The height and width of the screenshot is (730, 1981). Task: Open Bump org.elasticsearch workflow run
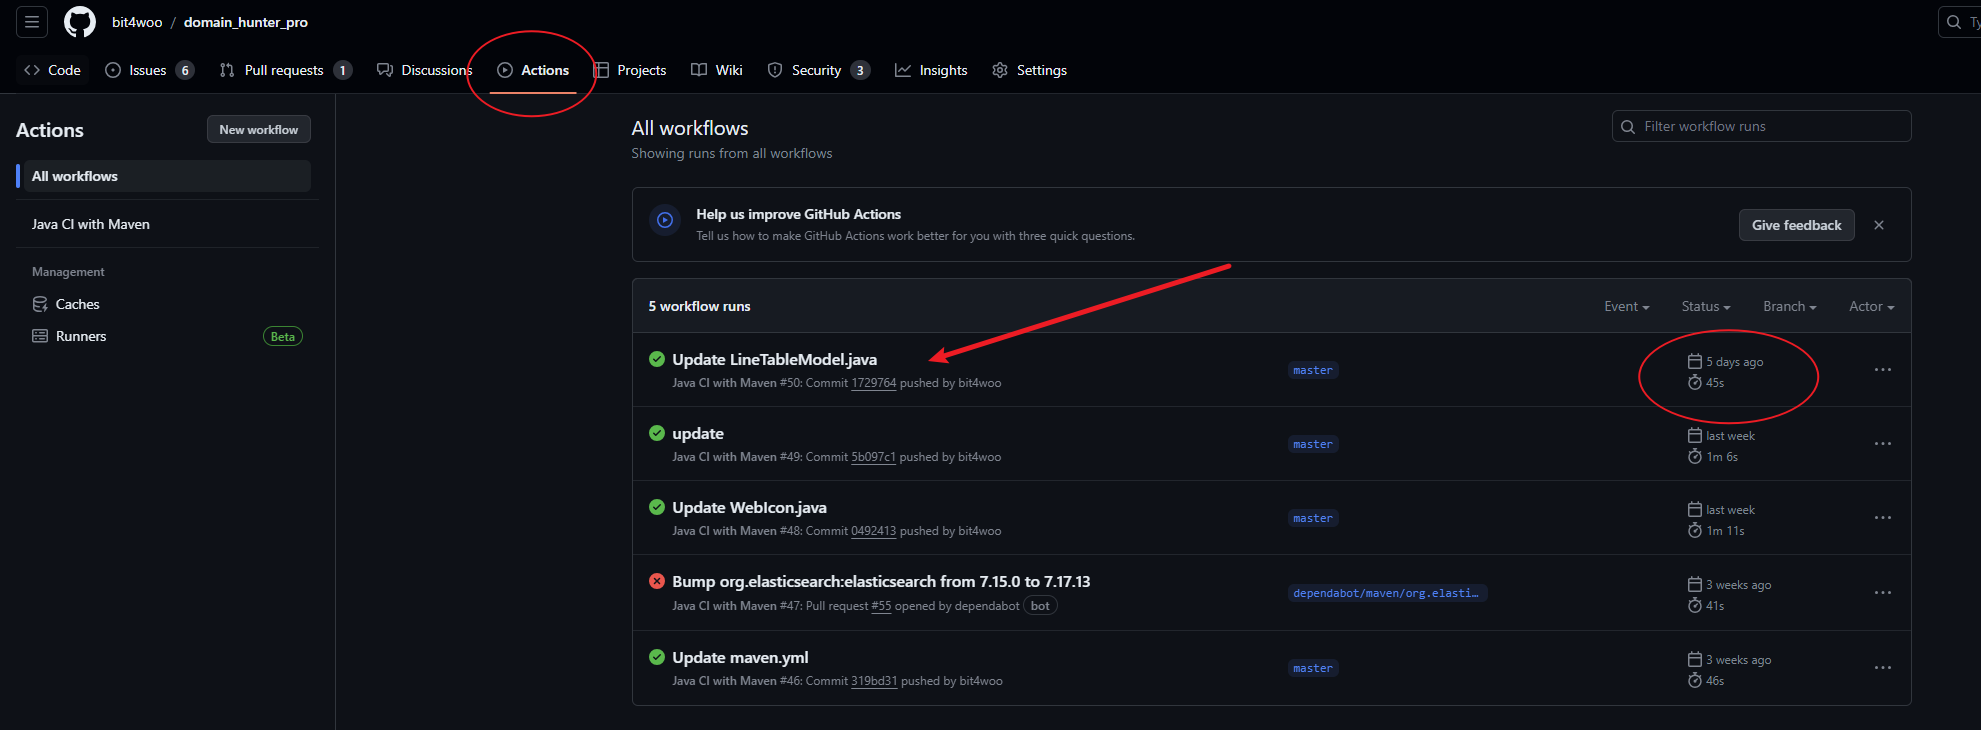[881, 581]
